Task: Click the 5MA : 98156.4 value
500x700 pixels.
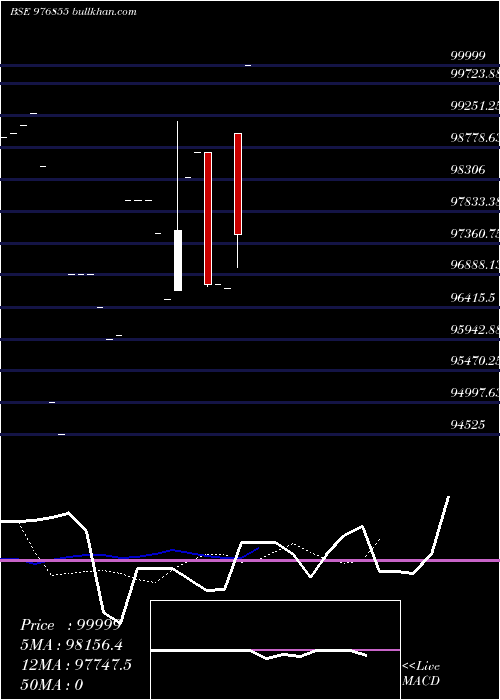Action: point(72,645)
